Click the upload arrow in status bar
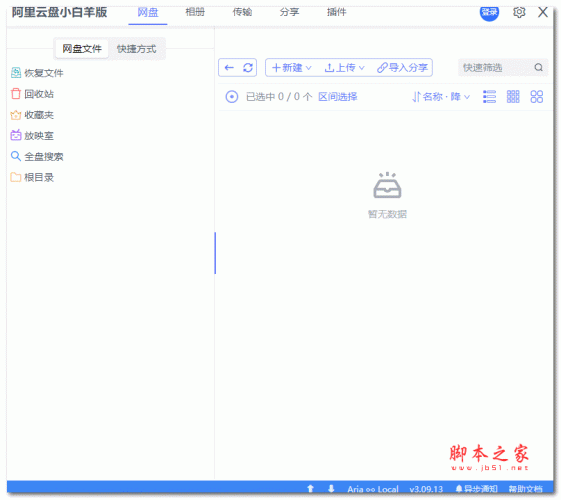 (x=311, y=489)
